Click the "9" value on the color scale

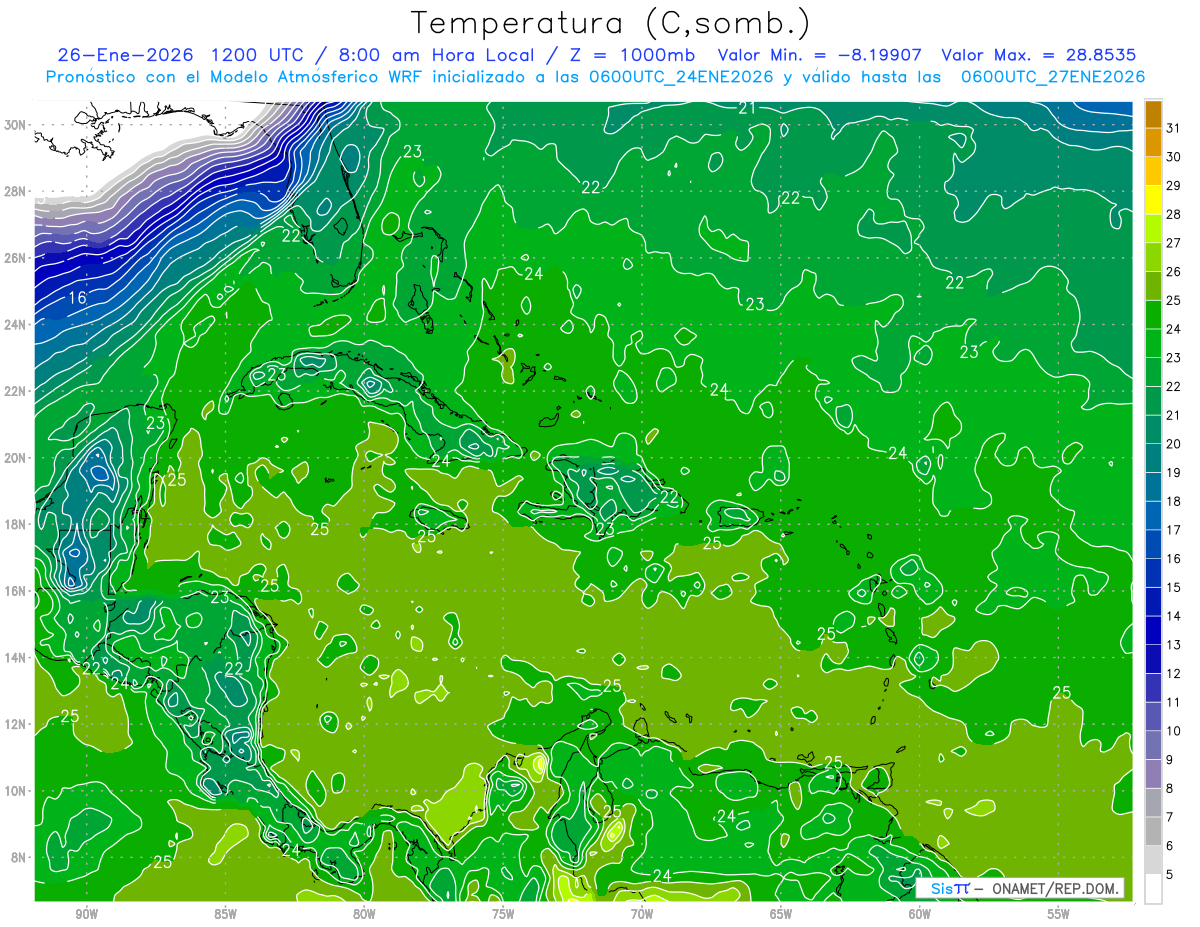pos(1170,759)
